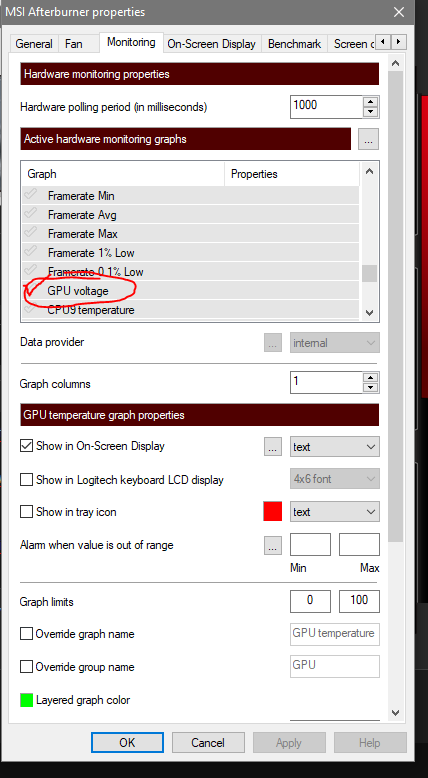Viewport: 428px width, 778px height.
Task: Toggle the checkmark next to Framerate 1% Low
Action: (31, 252)
